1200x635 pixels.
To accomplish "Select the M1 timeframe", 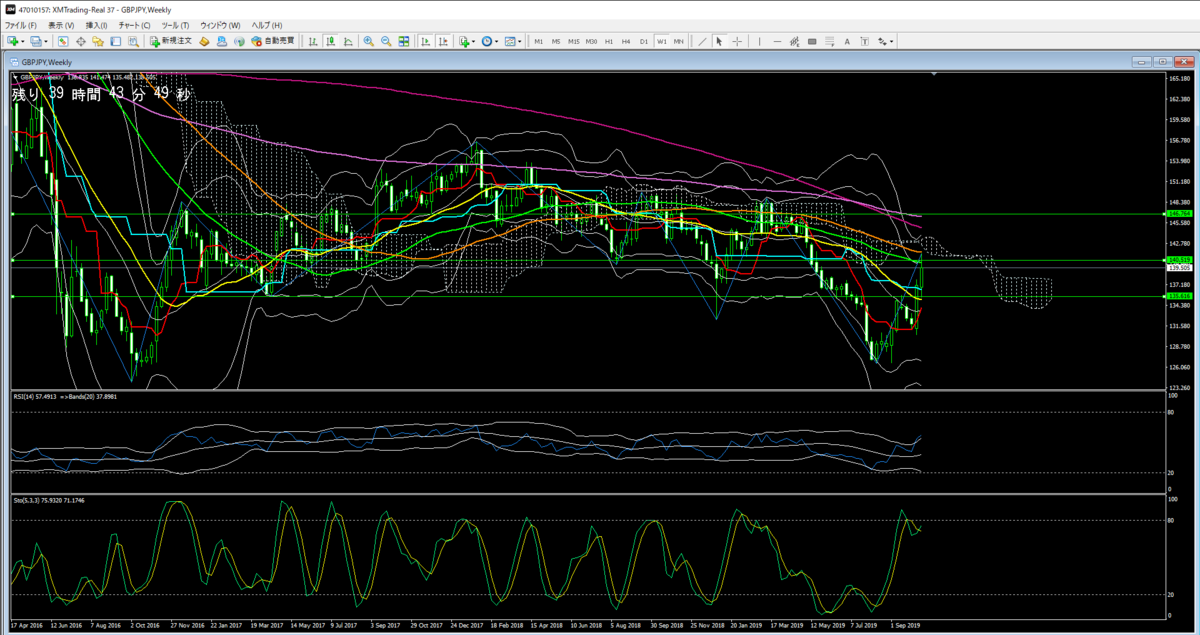I will [539, 41].
